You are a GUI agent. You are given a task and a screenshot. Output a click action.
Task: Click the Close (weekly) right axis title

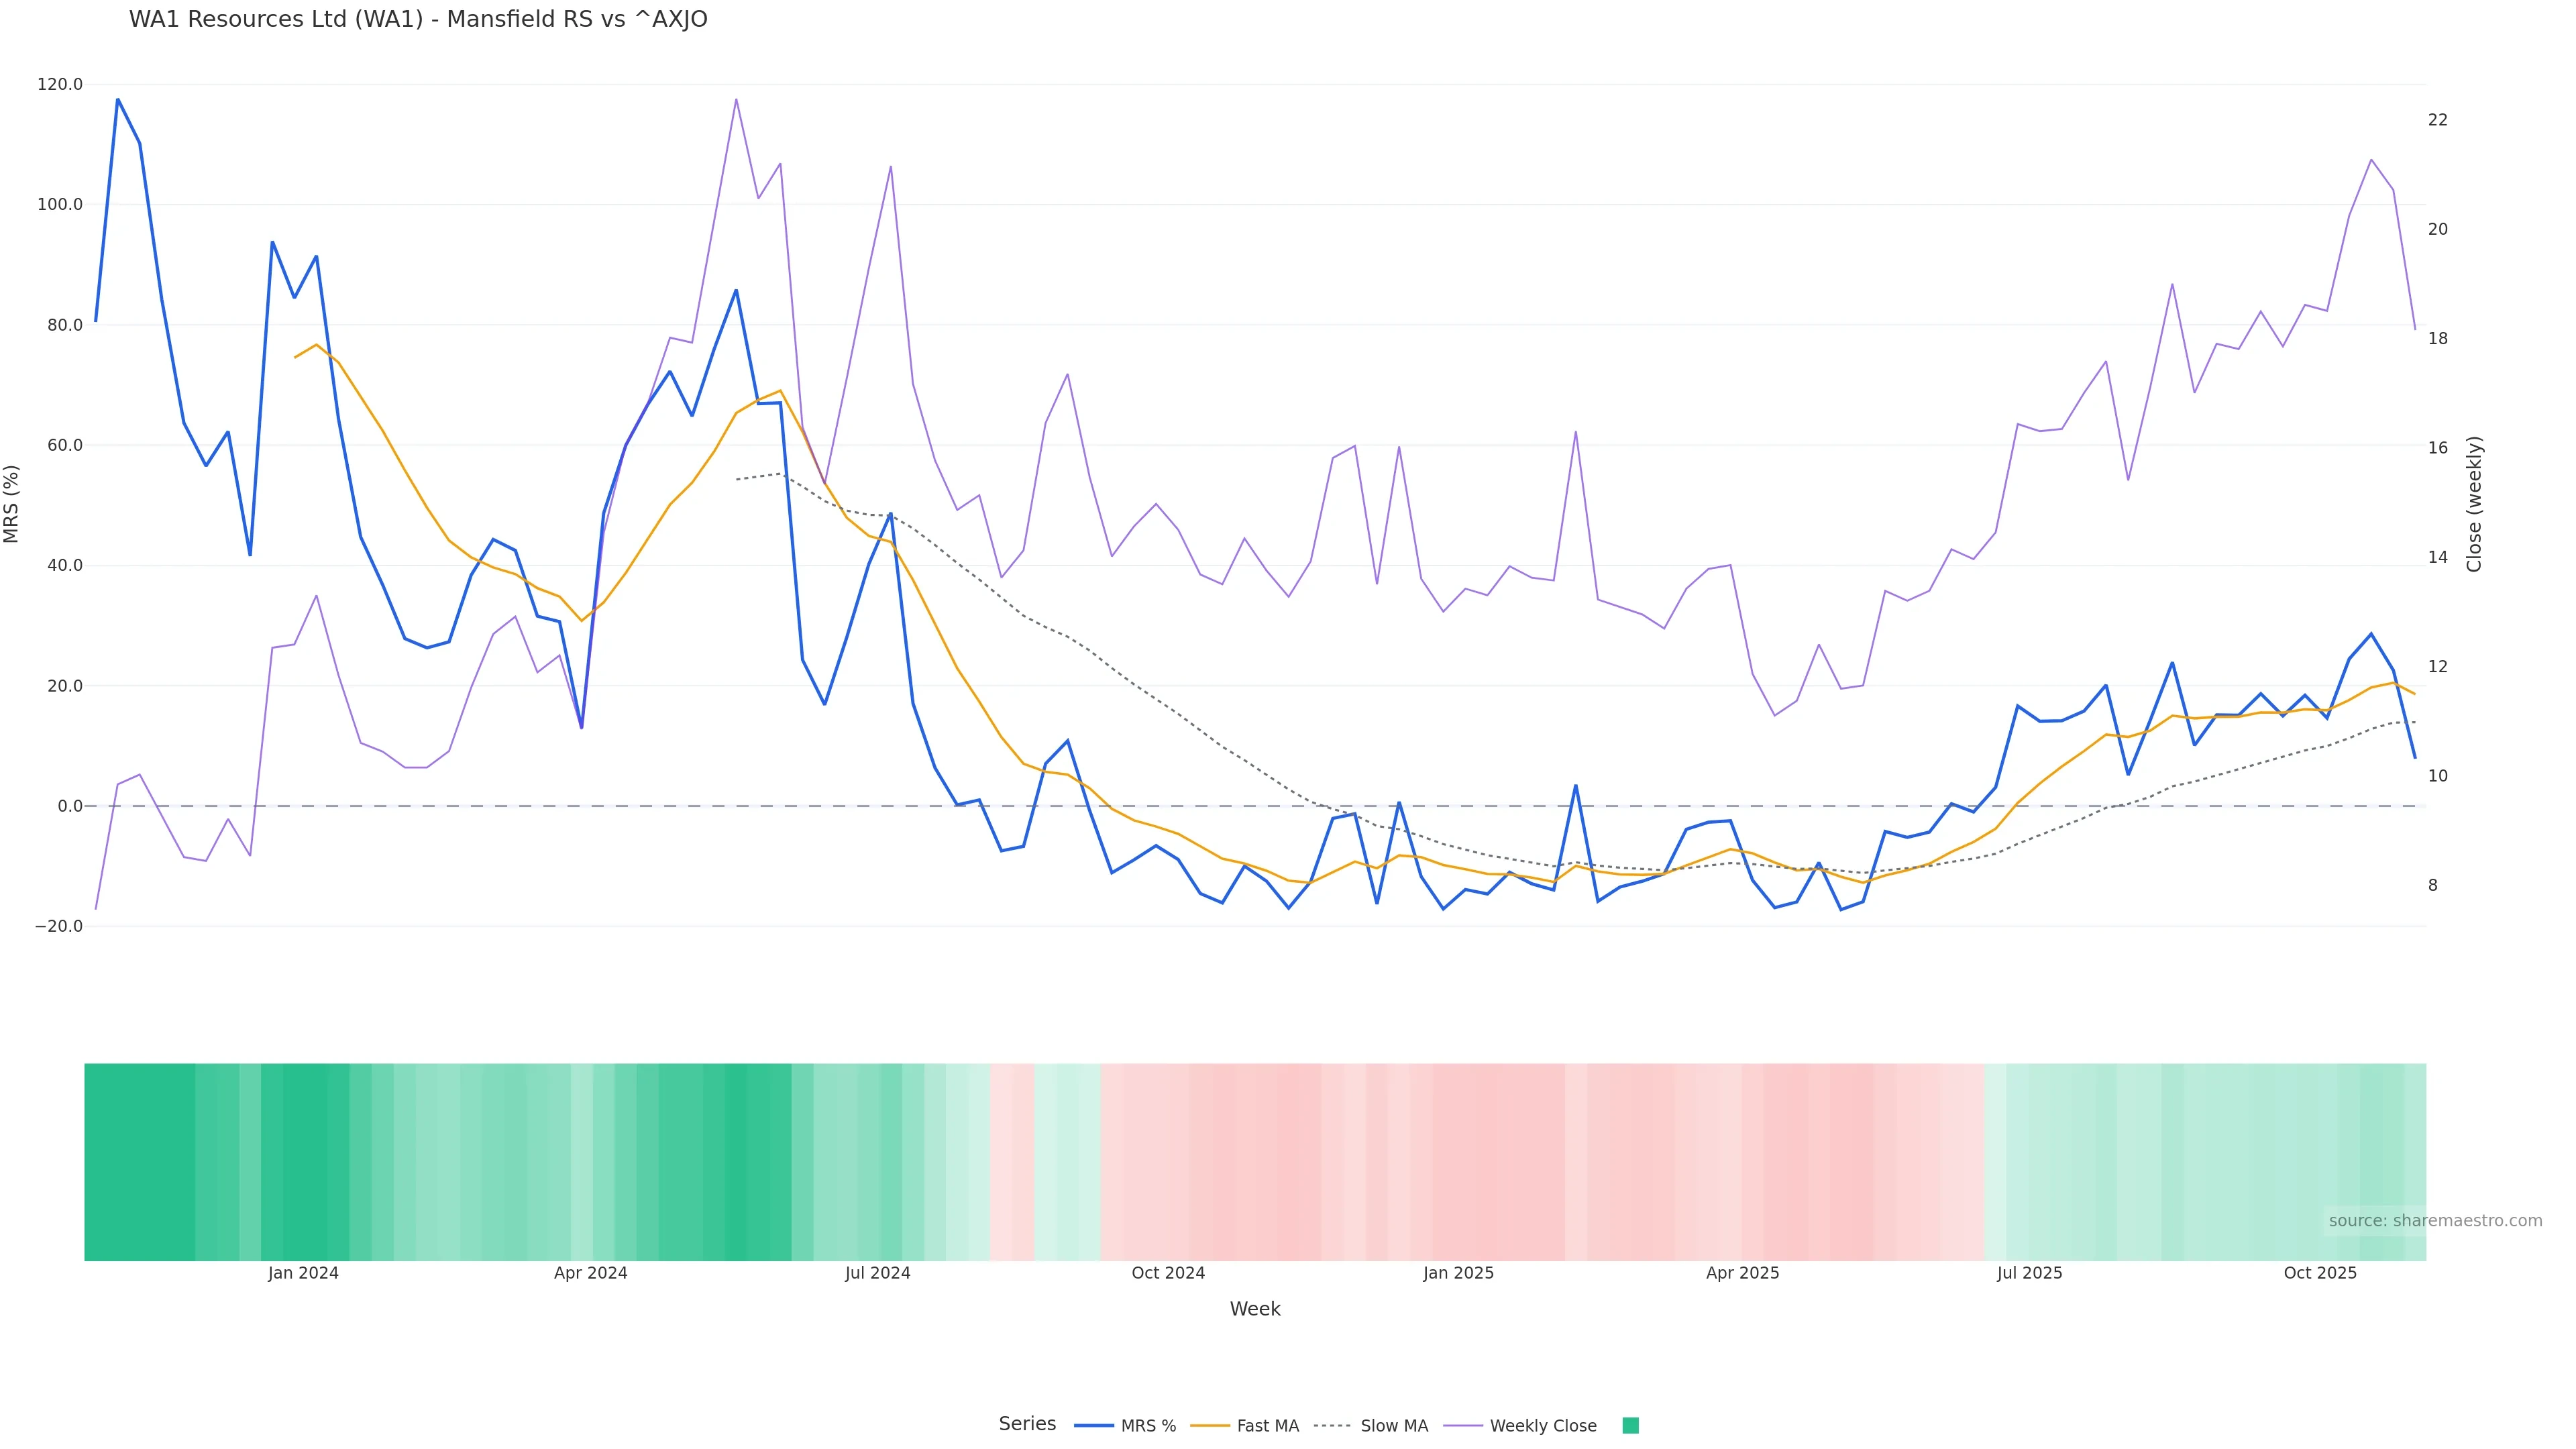coord(2474,504)
